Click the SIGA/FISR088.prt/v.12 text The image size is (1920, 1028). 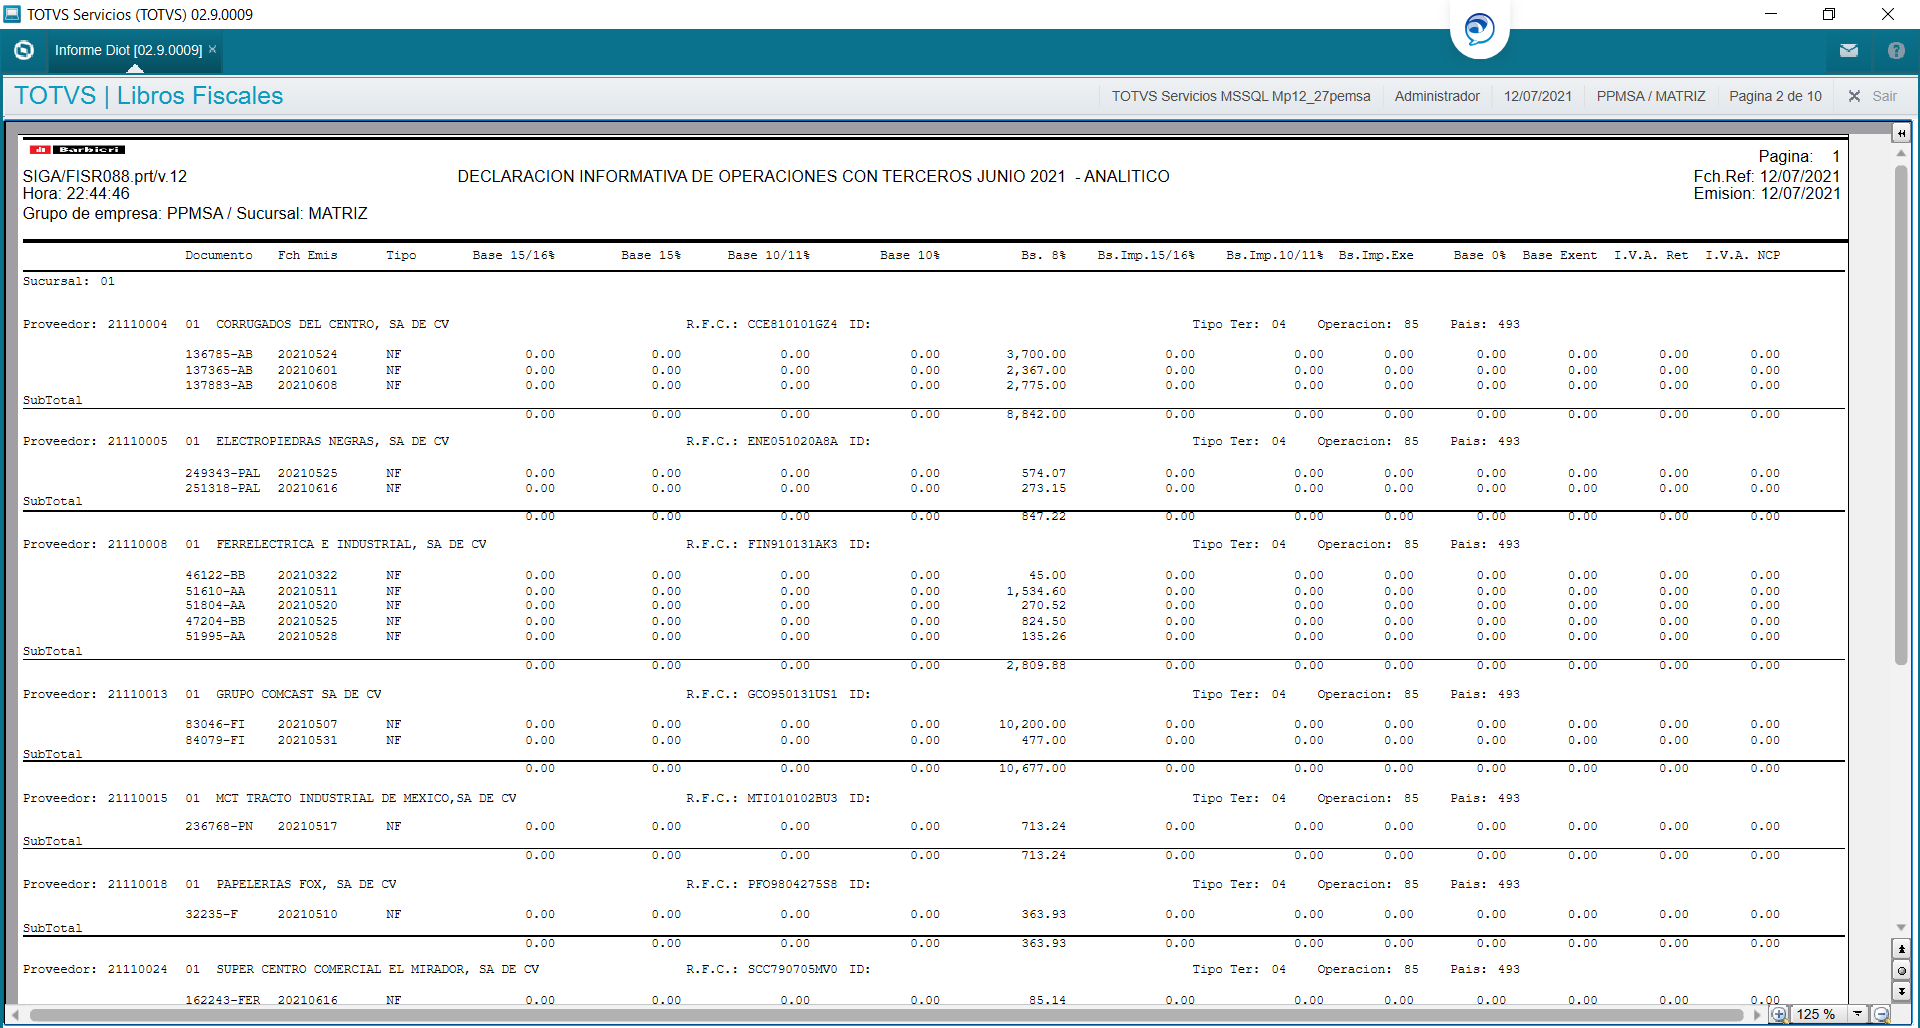(105, 177)
